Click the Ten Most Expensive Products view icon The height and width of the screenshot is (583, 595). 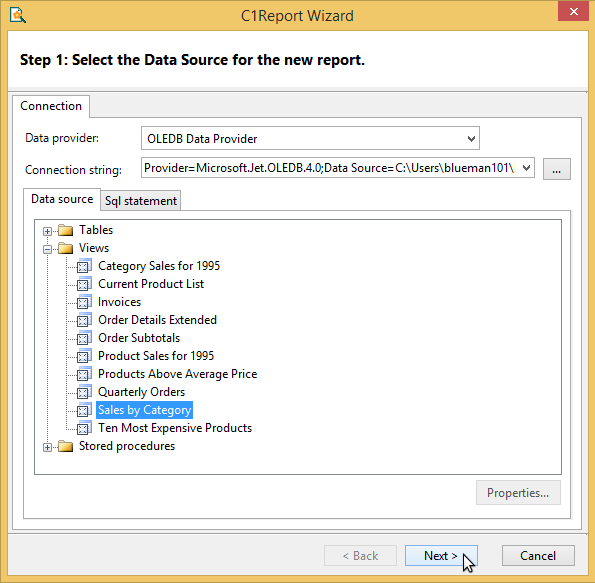coord(84,428)
